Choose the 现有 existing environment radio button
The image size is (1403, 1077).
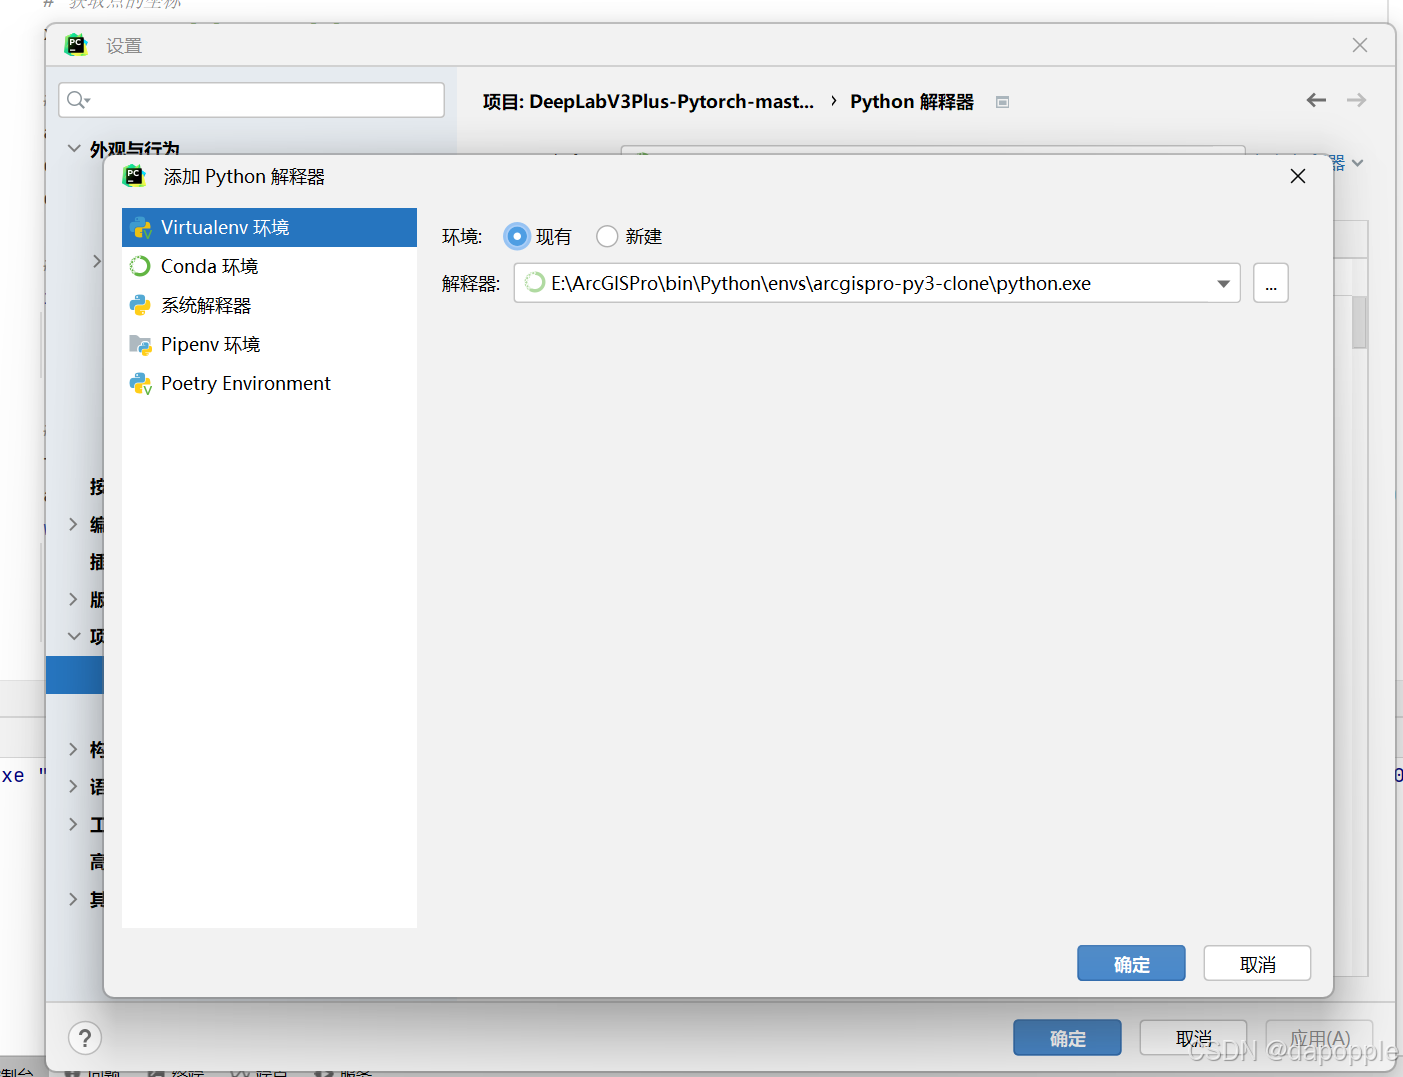point(517,237)
